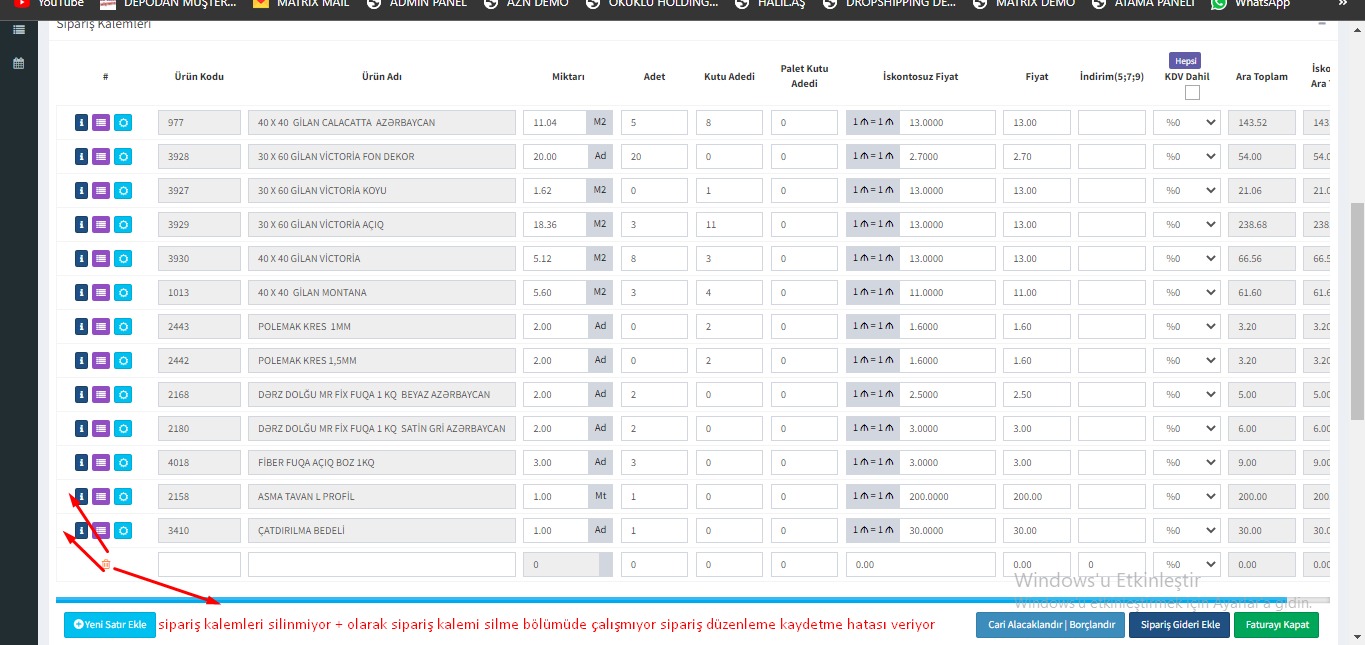Tick the KDV Dahil checkbox
This screenshot has width=1365, height=645.
(1192, 93)
